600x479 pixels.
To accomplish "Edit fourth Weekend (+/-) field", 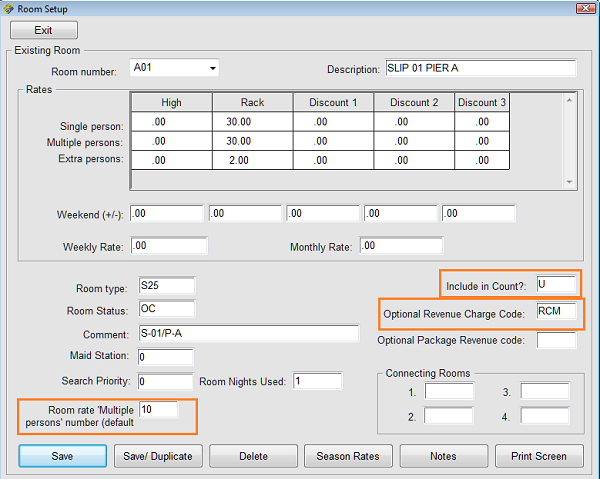I will click(x=401, y=213).
